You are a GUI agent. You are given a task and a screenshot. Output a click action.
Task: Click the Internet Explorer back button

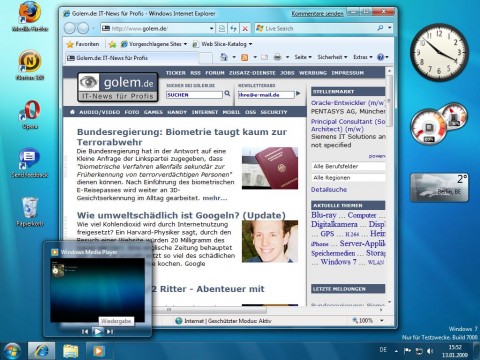(70, 28)
